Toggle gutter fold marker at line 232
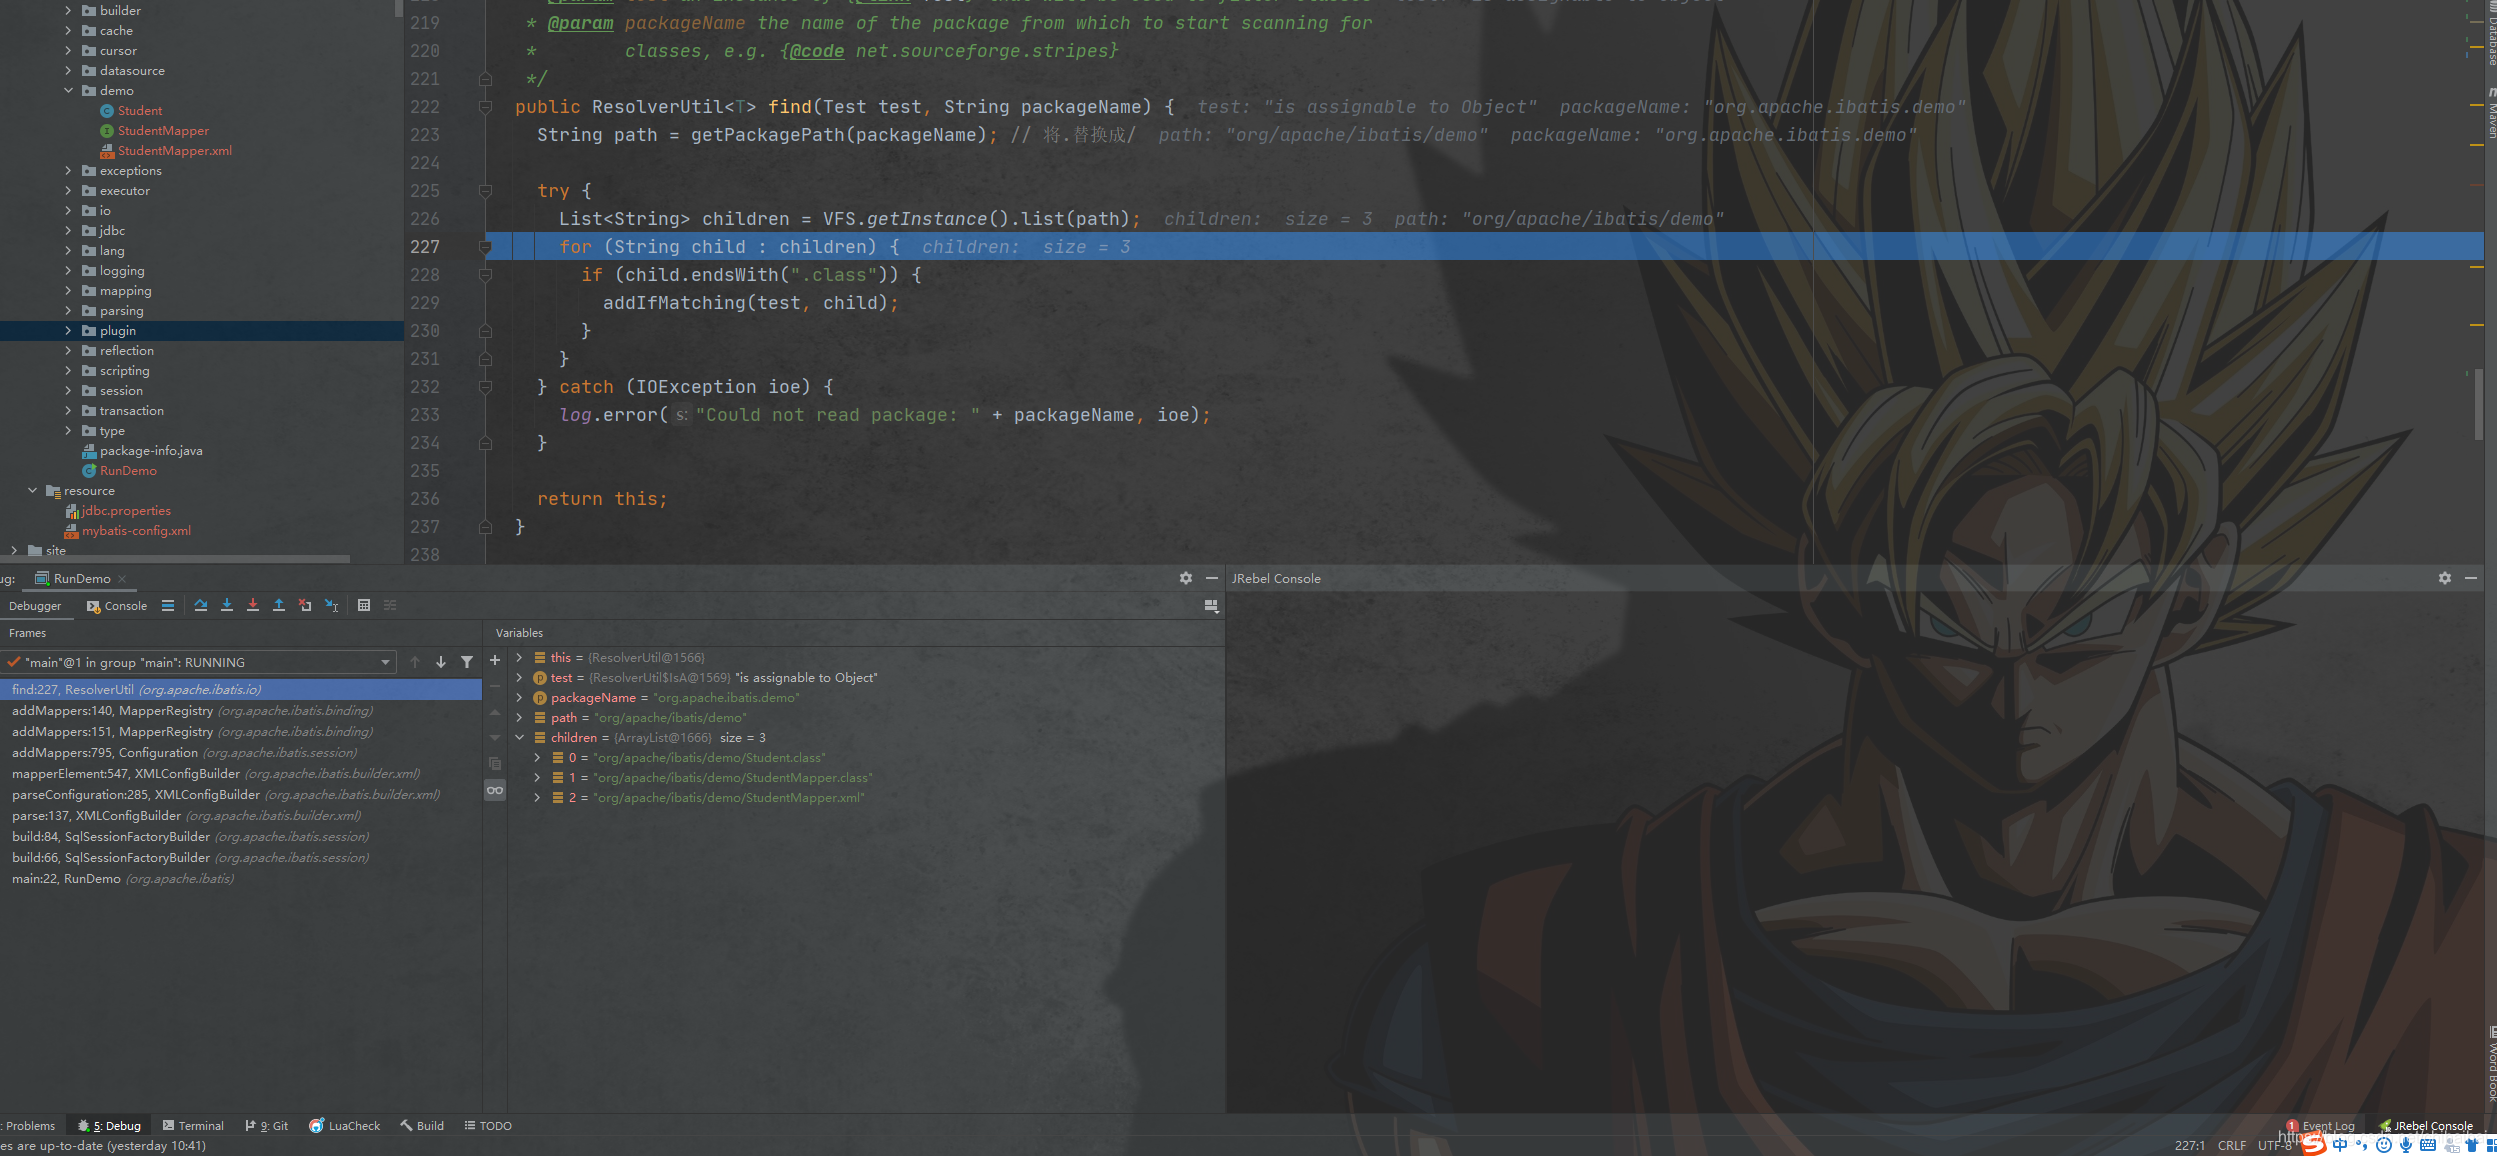This screenshot has height=1156, width=2497. coord(485,387)
